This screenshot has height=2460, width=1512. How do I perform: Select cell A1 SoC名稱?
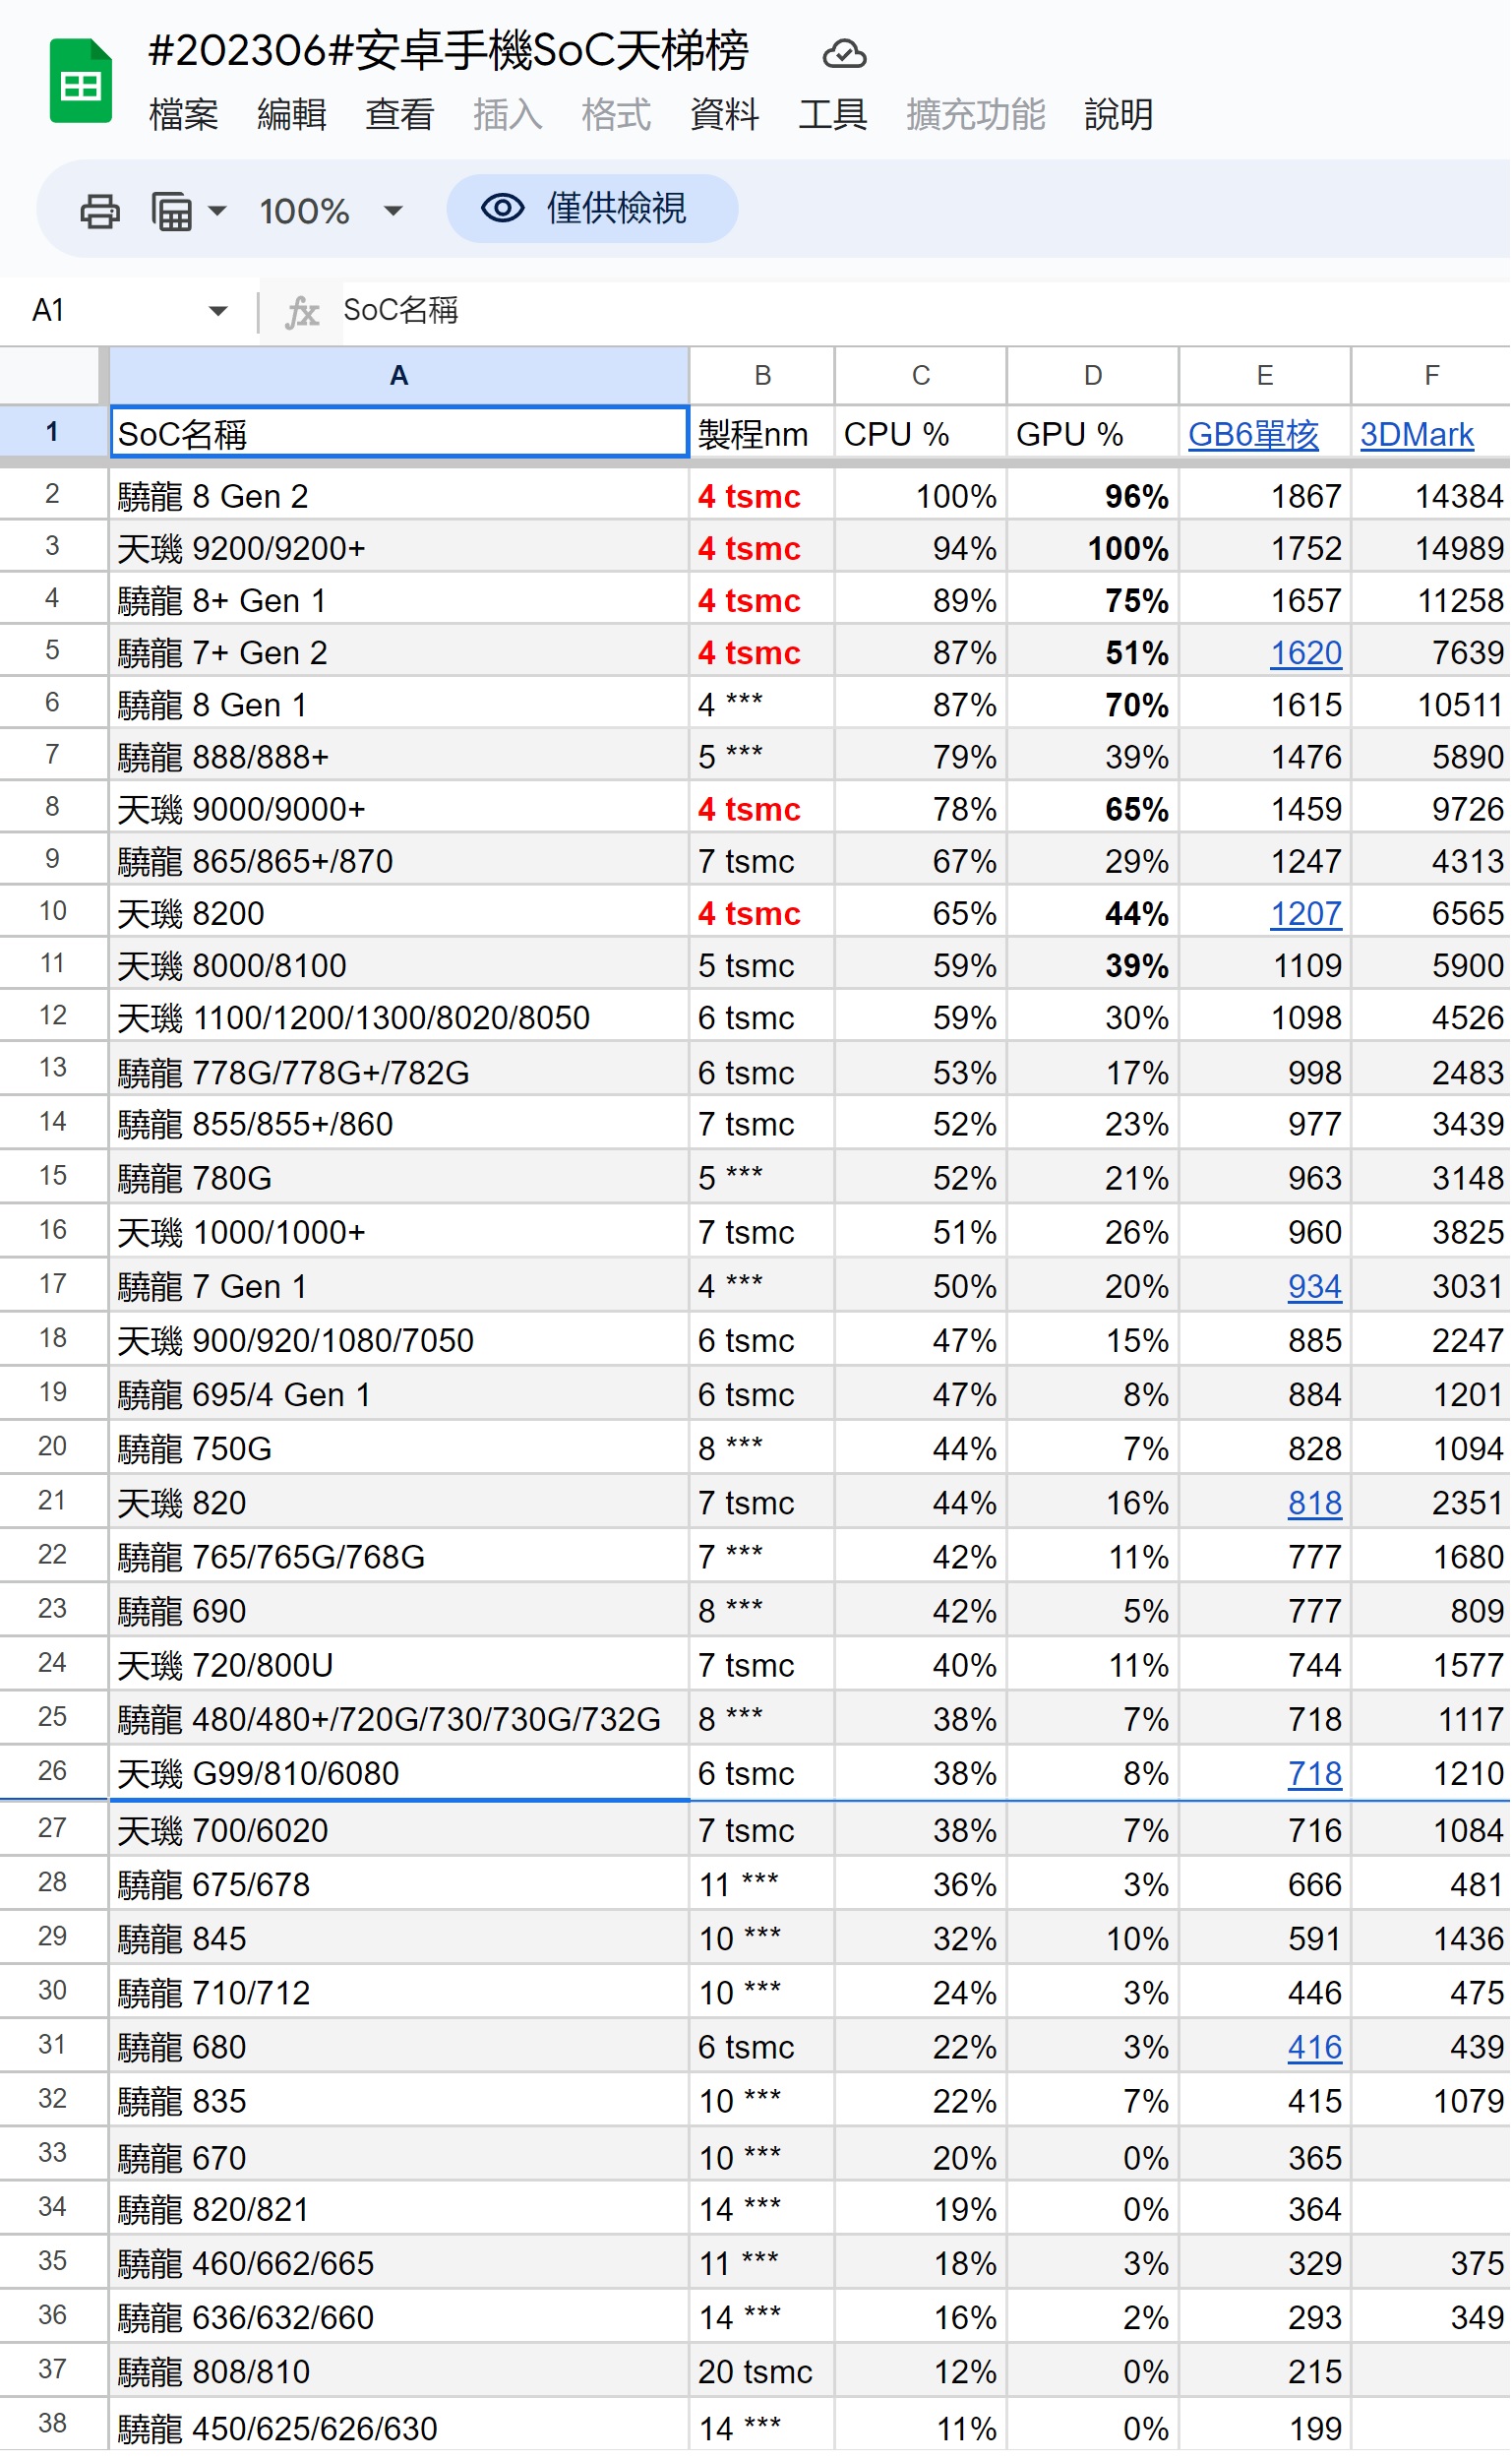click(399, 433)
